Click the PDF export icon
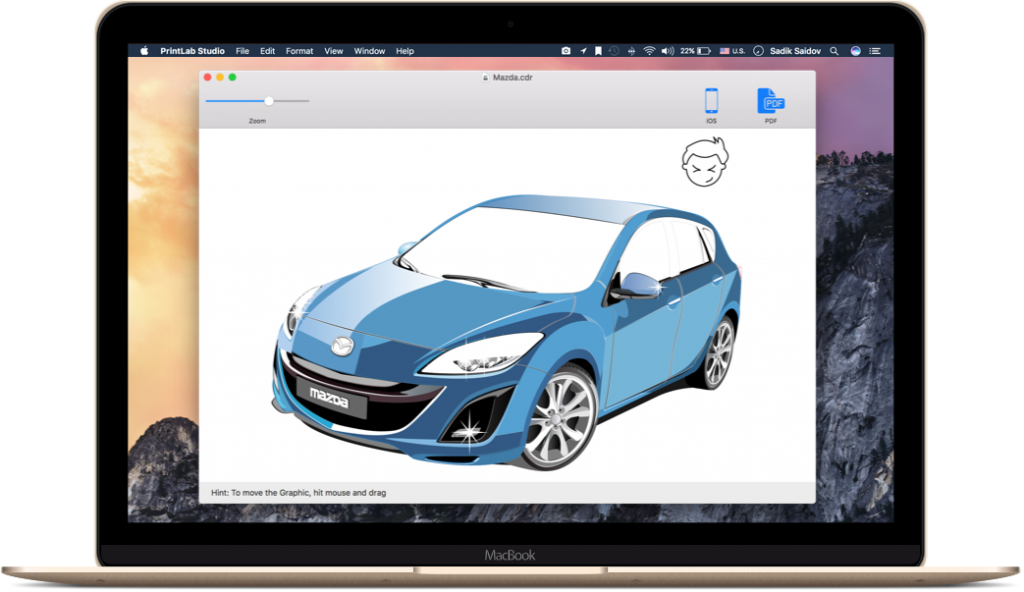 pos(771,101)
